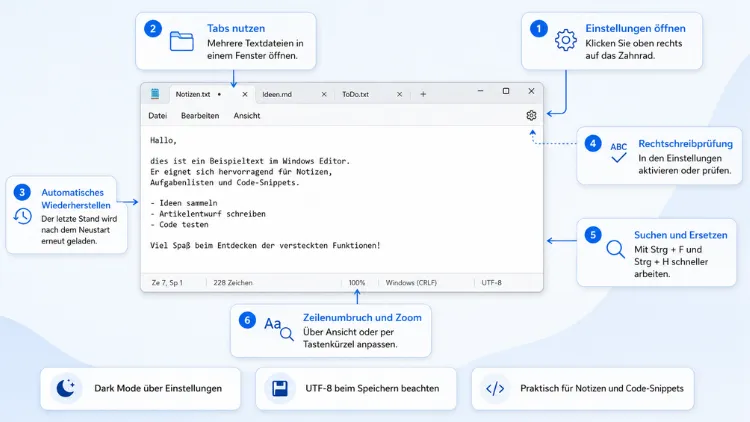This screenshot has height=422, width=750.
Task: Open the Ansicht menu
Action: pyautogui.click(x=247, y=116)
